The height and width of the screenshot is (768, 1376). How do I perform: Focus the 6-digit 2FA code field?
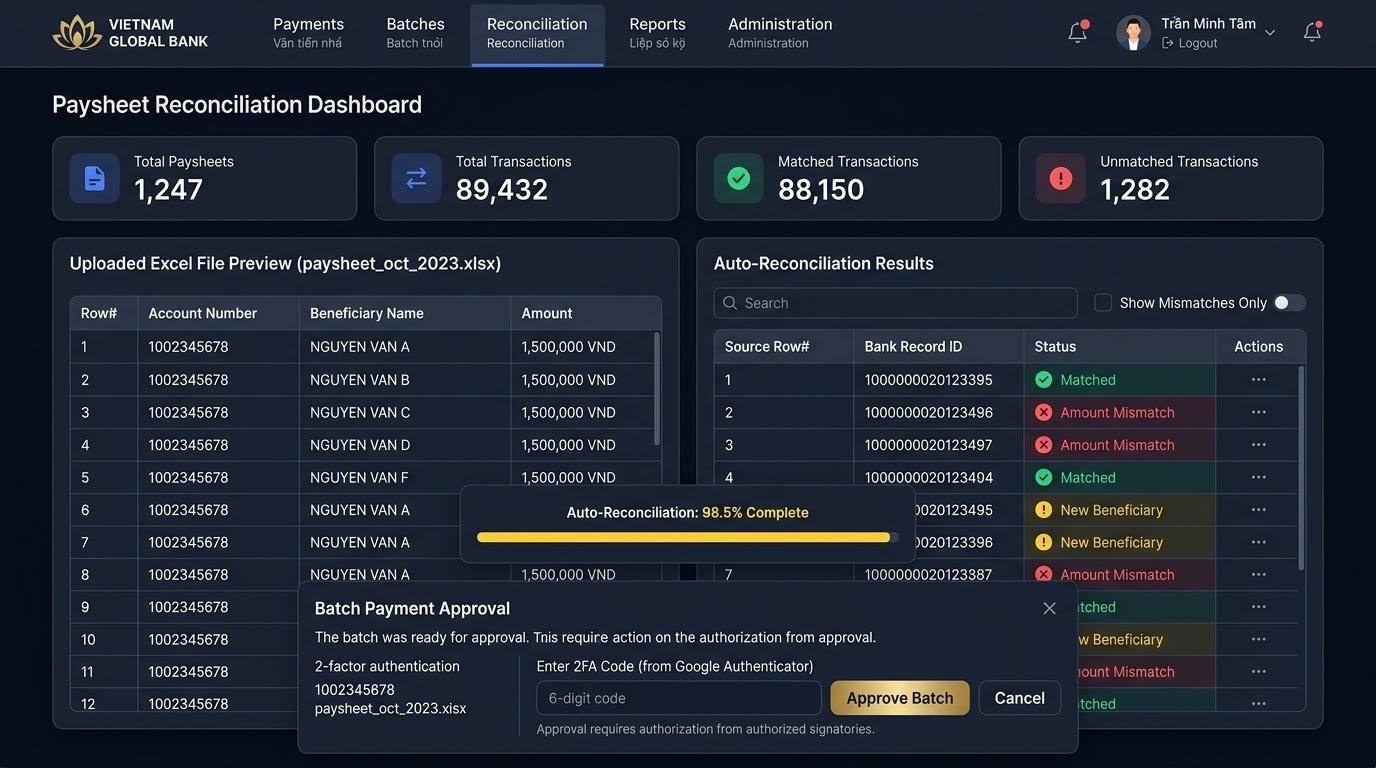(679, 698)
